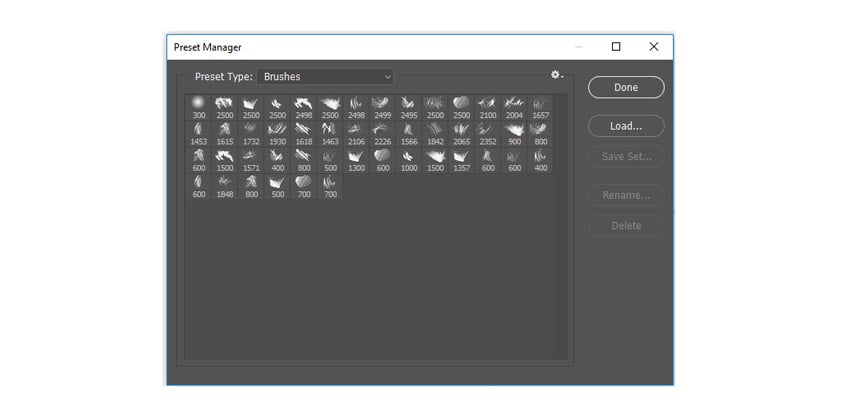Choose the brush preset labeled 1571
The image size is (850, 409).
pyautogui.click(x=252, y=160)
